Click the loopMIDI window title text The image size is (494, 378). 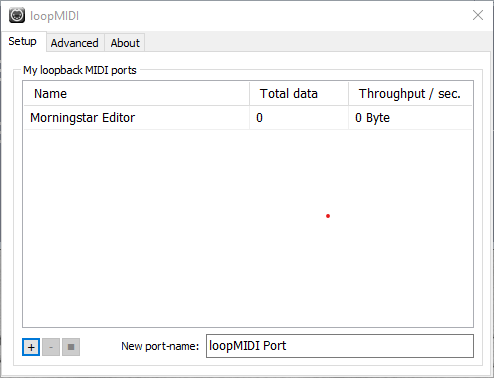coord(54,16)
